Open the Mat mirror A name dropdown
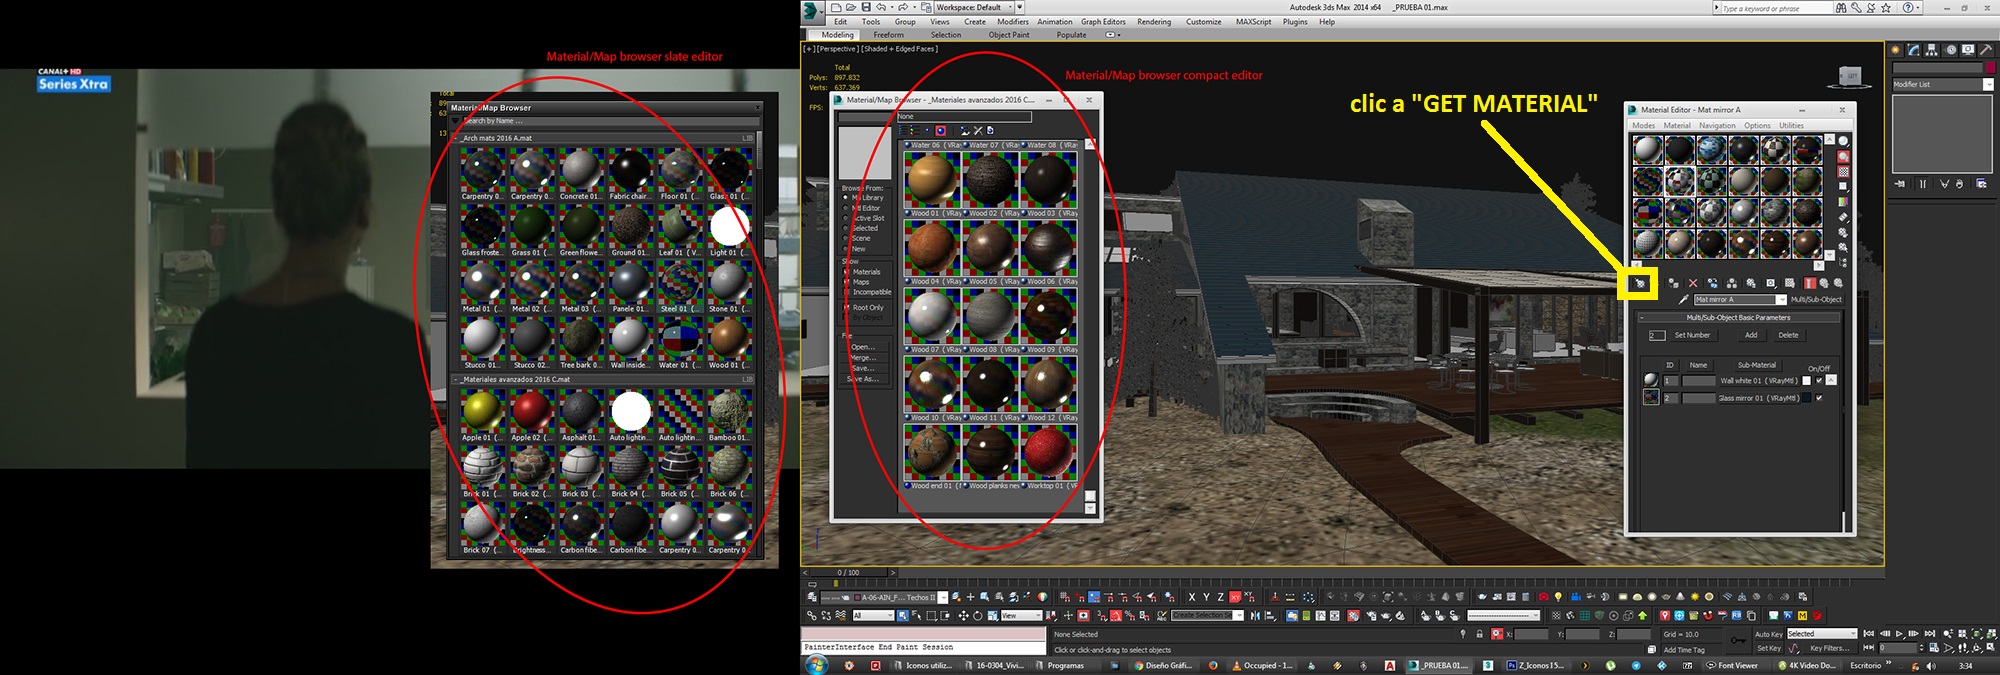 [1781, 299]
